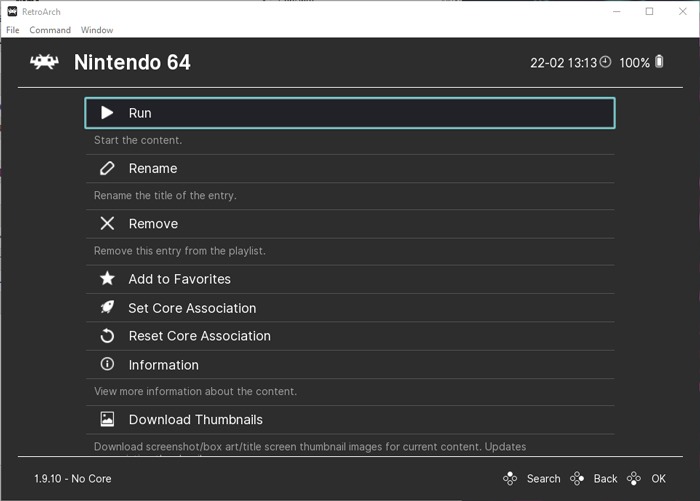This screenshot has width=700, height=501.
Task: Click the Reset Core Association circular arrow icon
Action: pyautogui.click(x=107, y=336)
